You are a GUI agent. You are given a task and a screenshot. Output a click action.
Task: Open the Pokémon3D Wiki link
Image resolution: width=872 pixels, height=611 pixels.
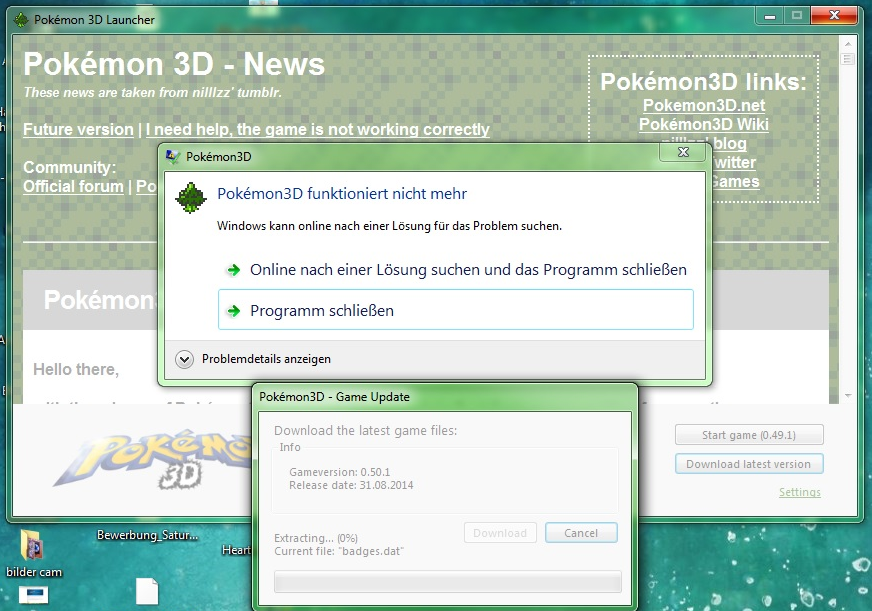click(704, 124)
